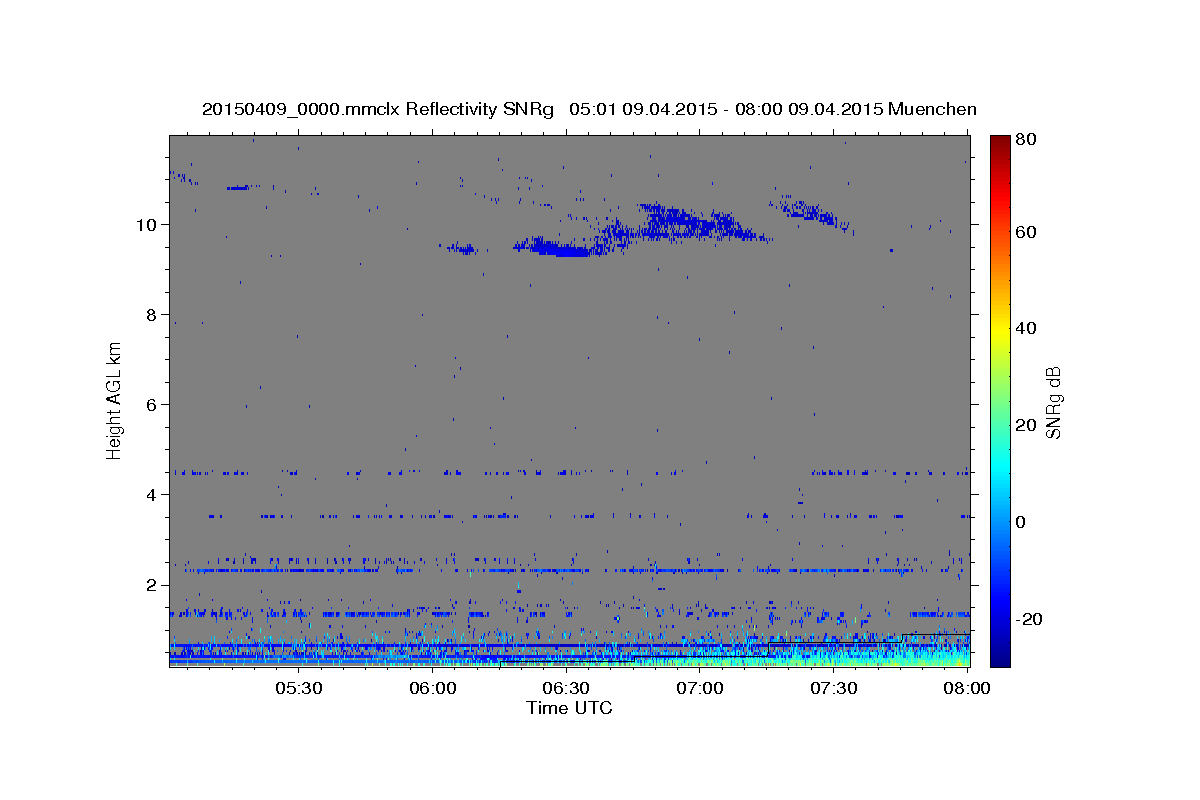Click the colorbar value 40
Viewport: 1200px width, 800px height.
pos(1025,328)
